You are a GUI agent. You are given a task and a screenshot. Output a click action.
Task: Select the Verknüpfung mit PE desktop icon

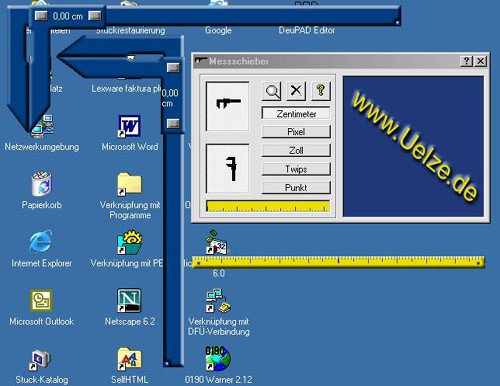[x=130, y=242]
